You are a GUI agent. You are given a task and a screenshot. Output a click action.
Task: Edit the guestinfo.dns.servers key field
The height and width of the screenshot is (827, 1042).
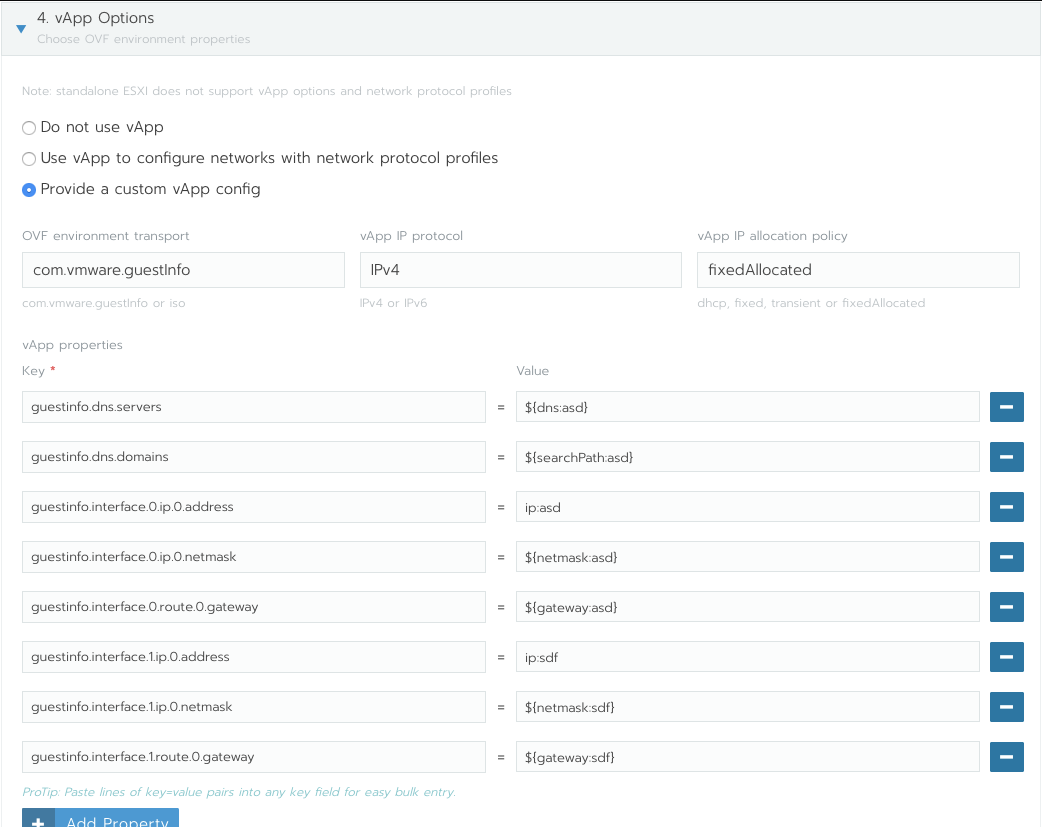tap(253, 407)
